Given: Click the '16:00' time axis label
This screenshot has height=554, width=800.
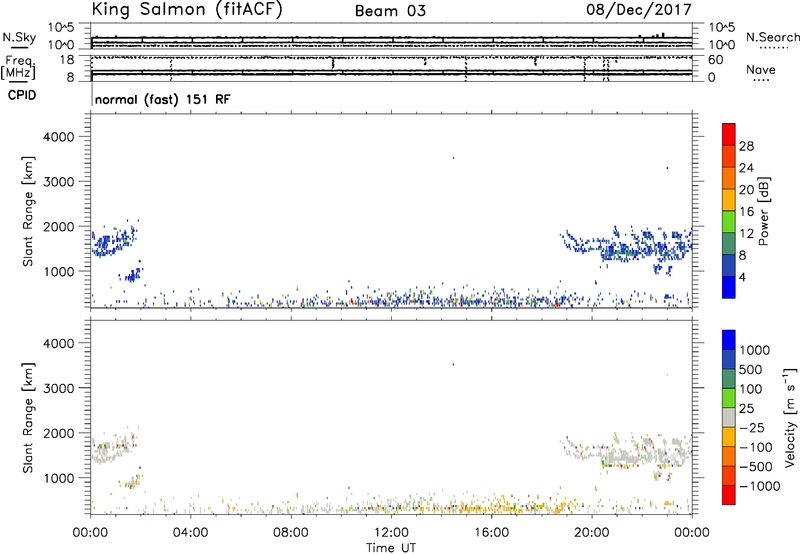Looking at the screenshot, I should pos(491,533).
